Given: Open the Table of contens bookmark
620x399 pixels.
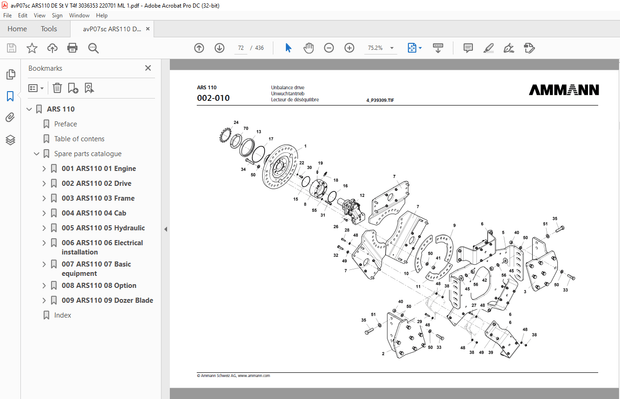Looking at the screenshot, I should (79, 139).
